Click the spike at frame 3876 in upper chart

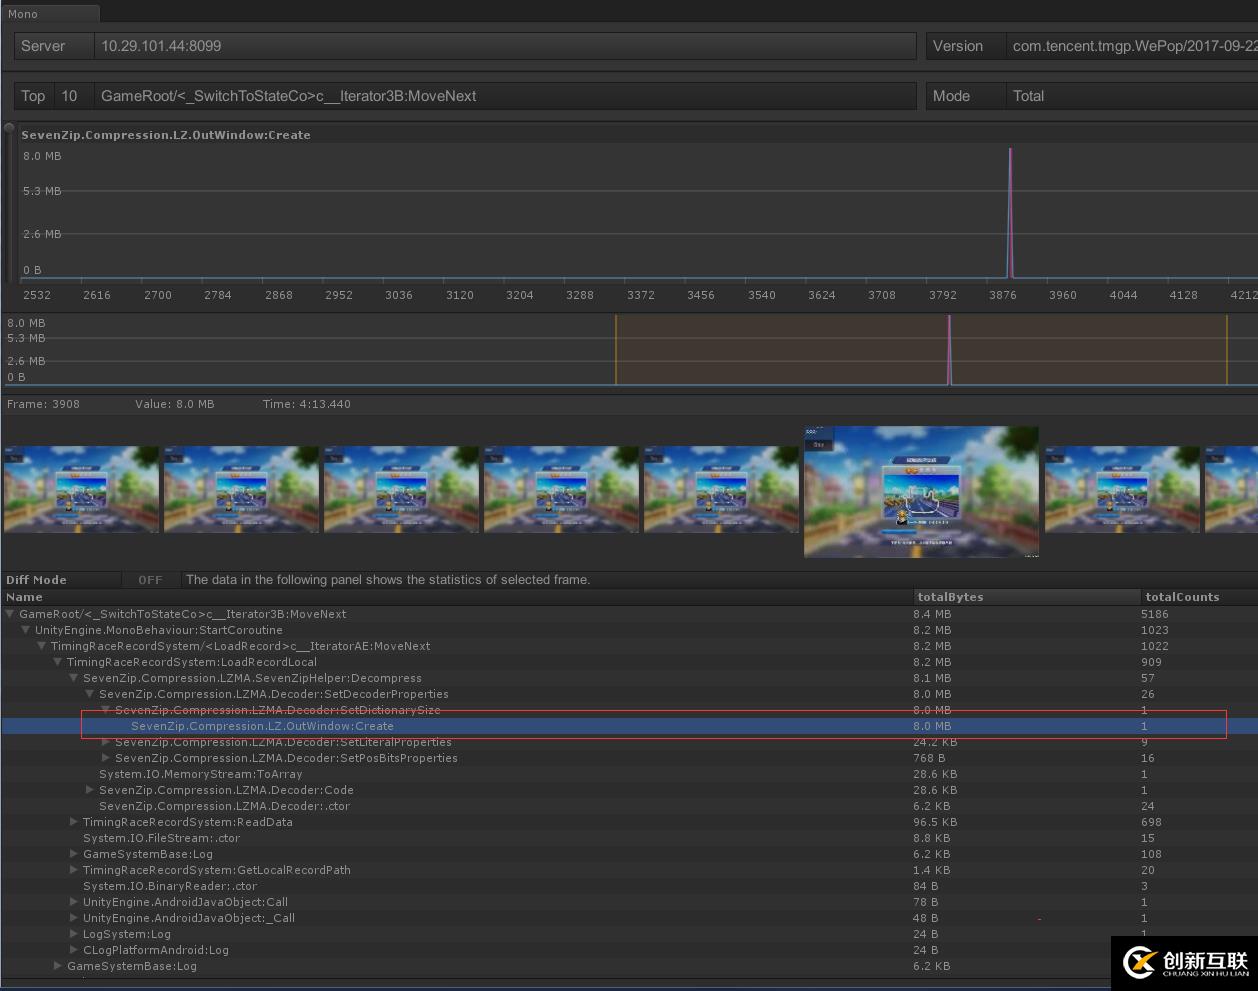[x=1010, y=212]
